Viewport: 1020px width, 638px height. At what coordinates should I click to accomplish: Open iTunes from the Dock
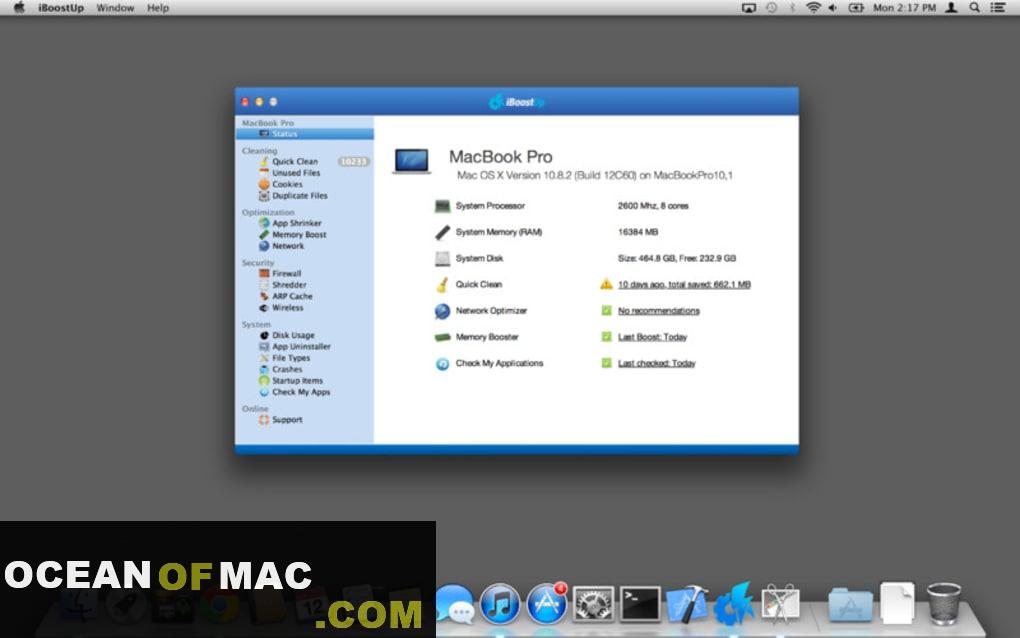tap(500, 604)
